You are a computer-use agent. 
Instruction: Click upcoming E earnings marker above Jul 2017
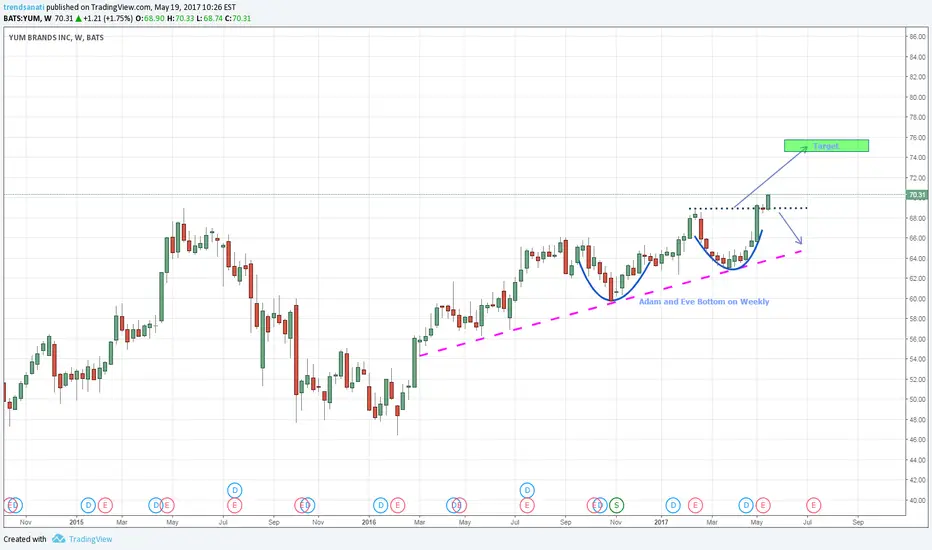[x=813, y=505]
